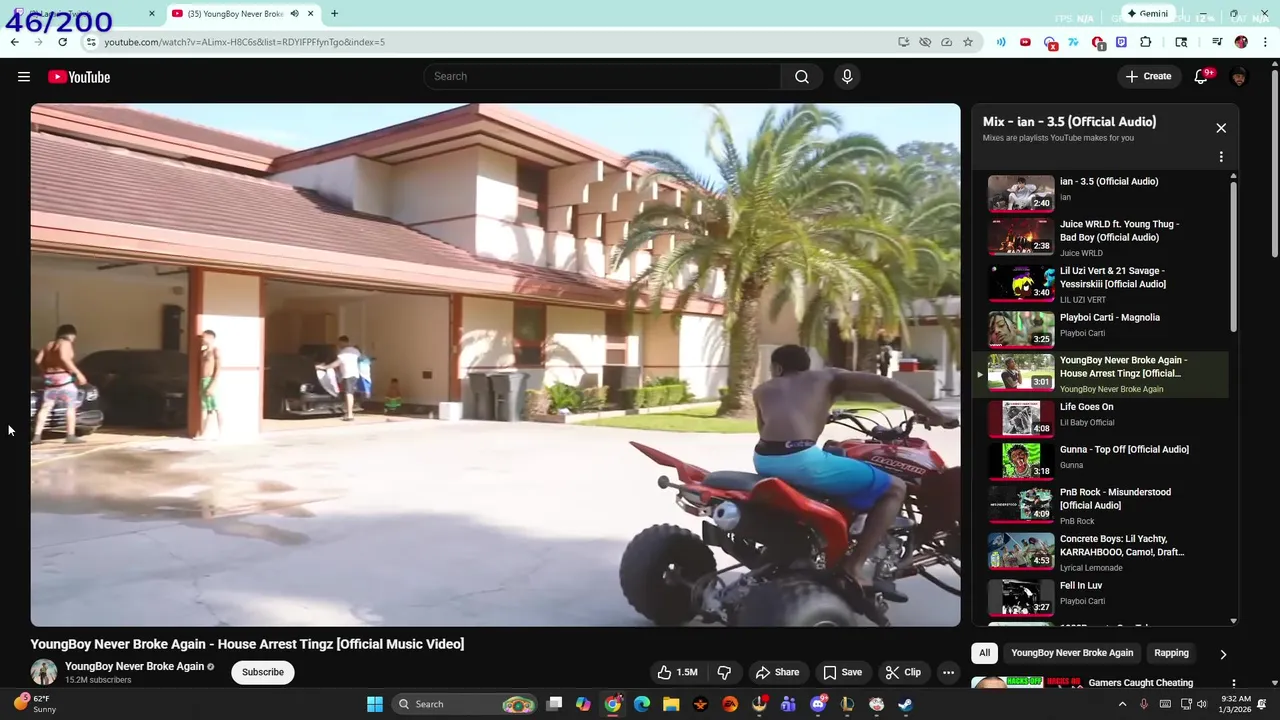Select the Rapping filter chip

(1171, 653)
